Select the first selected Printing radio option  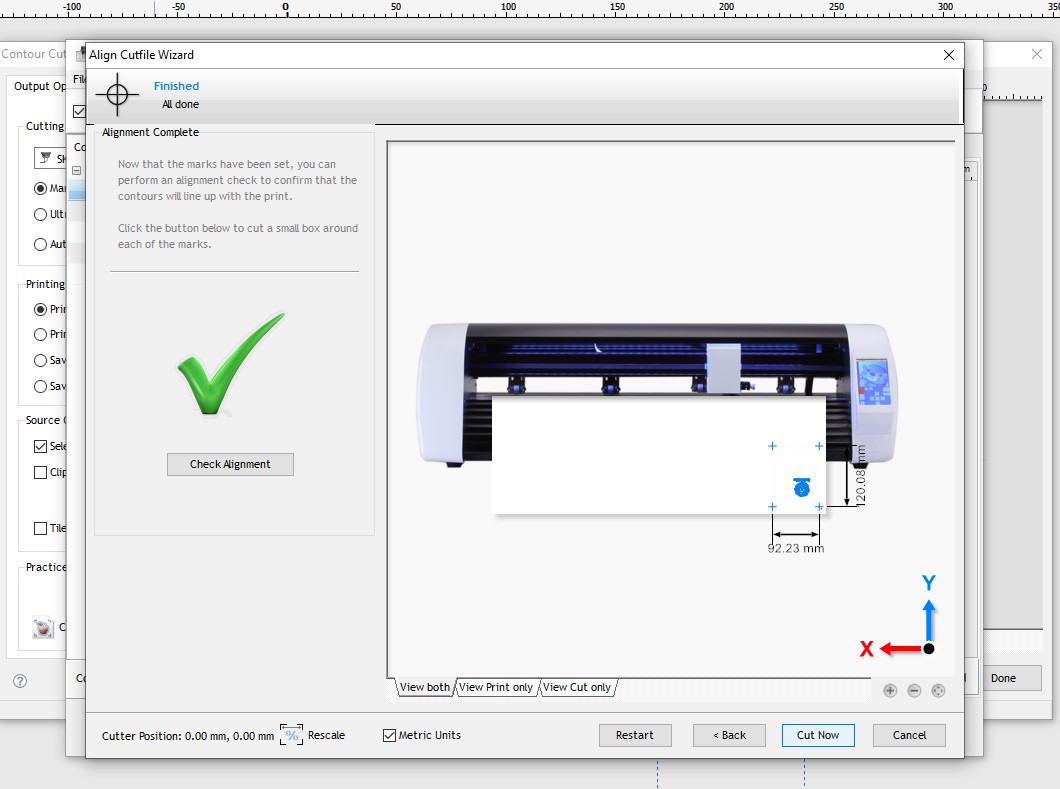pos(41,309)
